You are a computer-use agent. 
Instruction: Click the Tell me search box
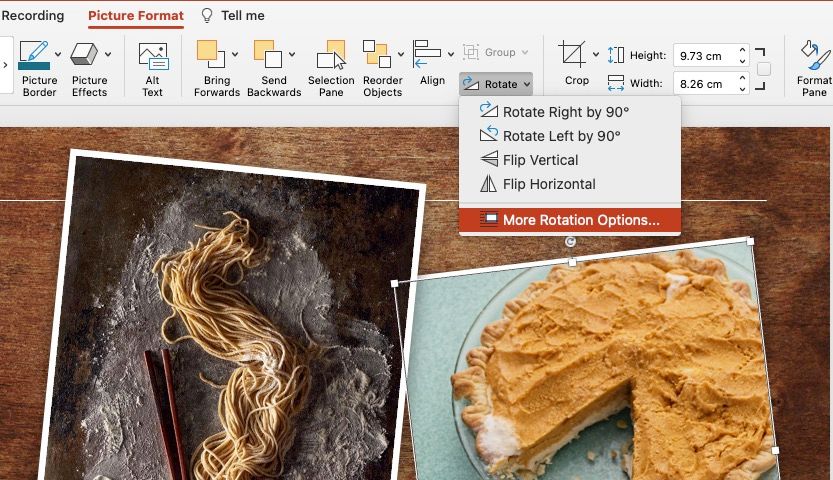(243, 15)
